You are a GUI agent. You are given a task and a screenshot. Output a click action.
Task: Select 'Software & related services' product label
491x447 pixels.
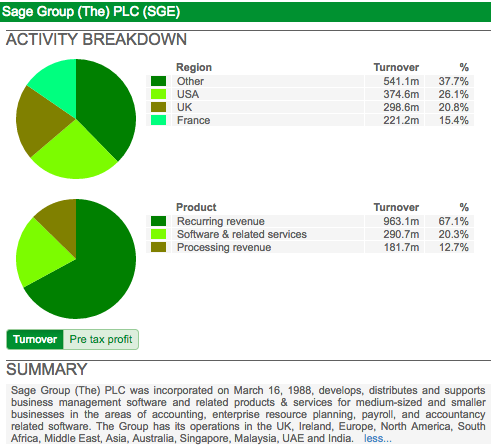click(242, 234)
